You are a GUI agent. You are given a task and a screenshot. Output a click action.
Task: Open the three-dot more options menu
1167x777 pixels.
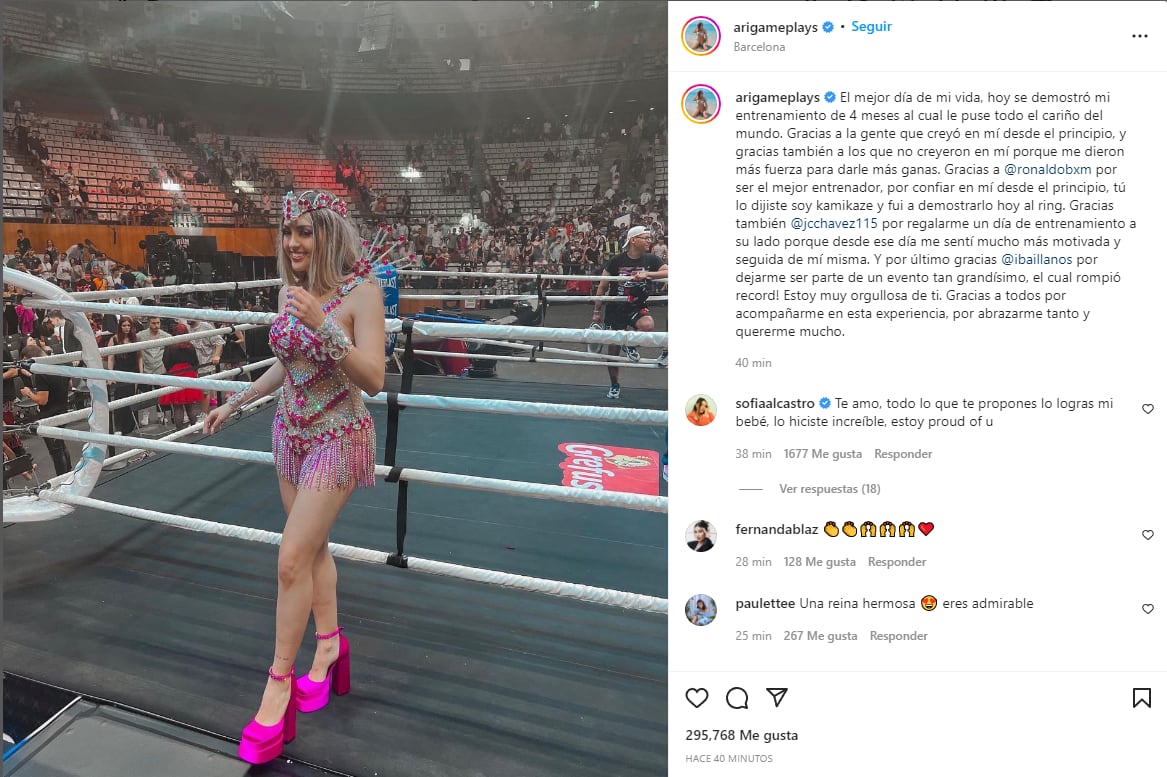click(1139, 36)
